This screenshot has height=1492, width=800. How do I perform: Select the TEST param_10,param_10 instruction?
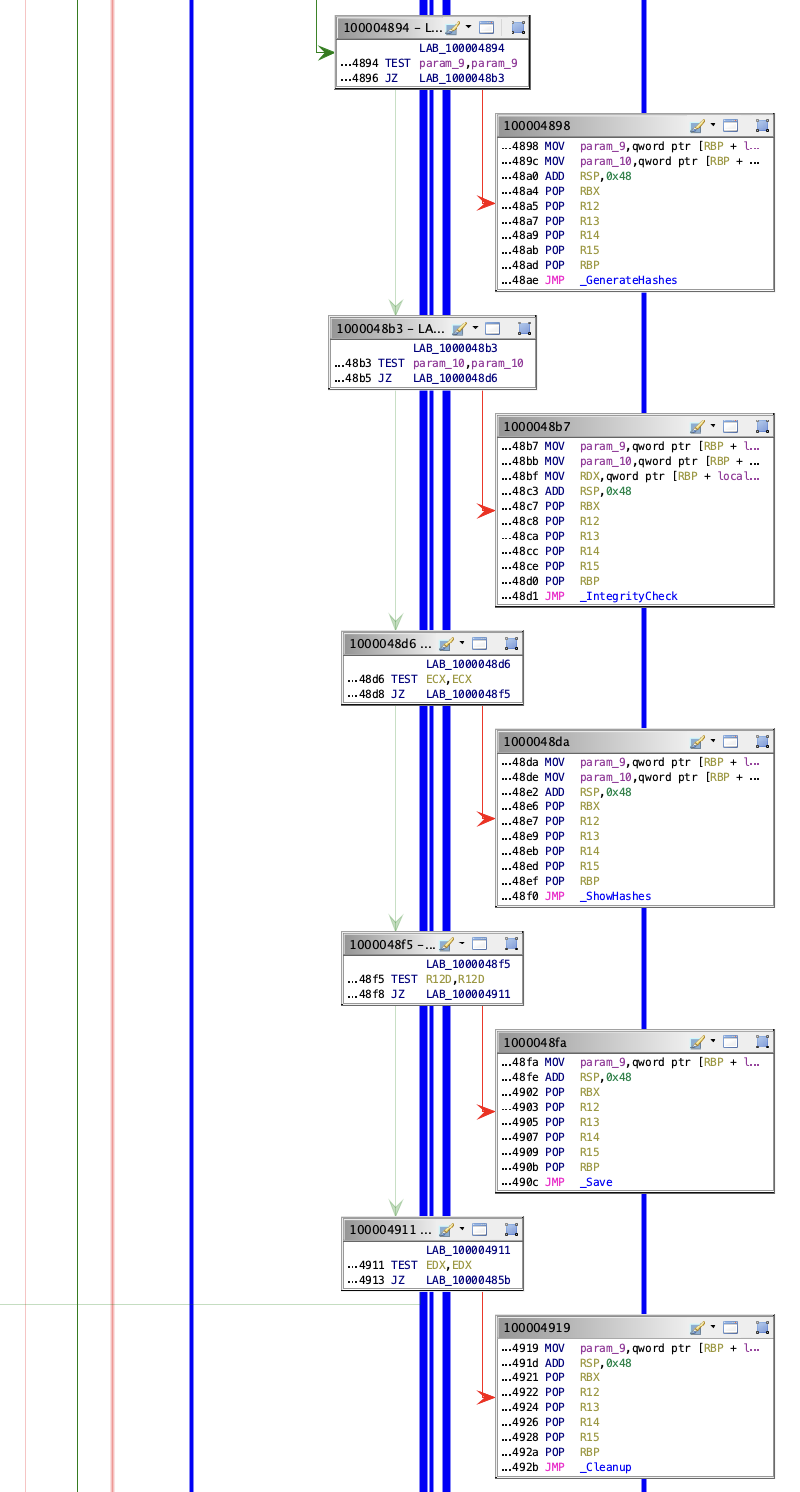coord(428,363)
